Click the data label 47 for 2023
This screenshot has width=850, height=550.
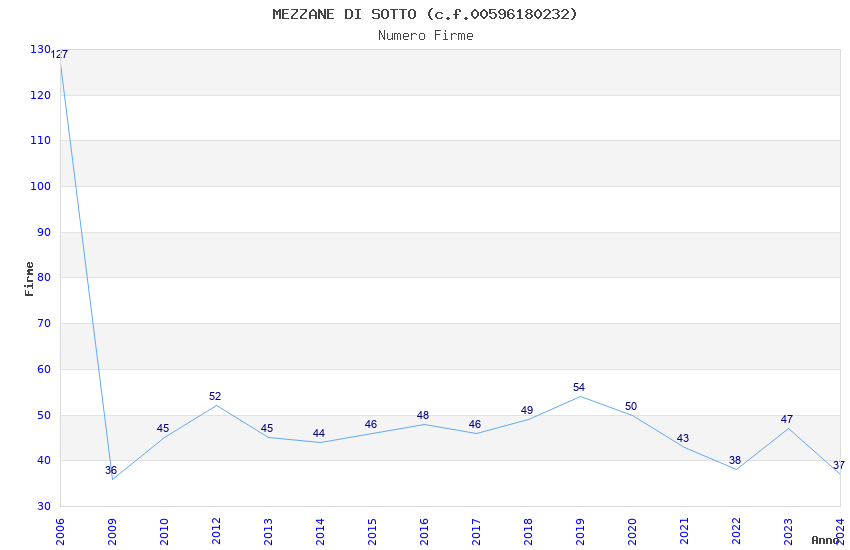787,419
